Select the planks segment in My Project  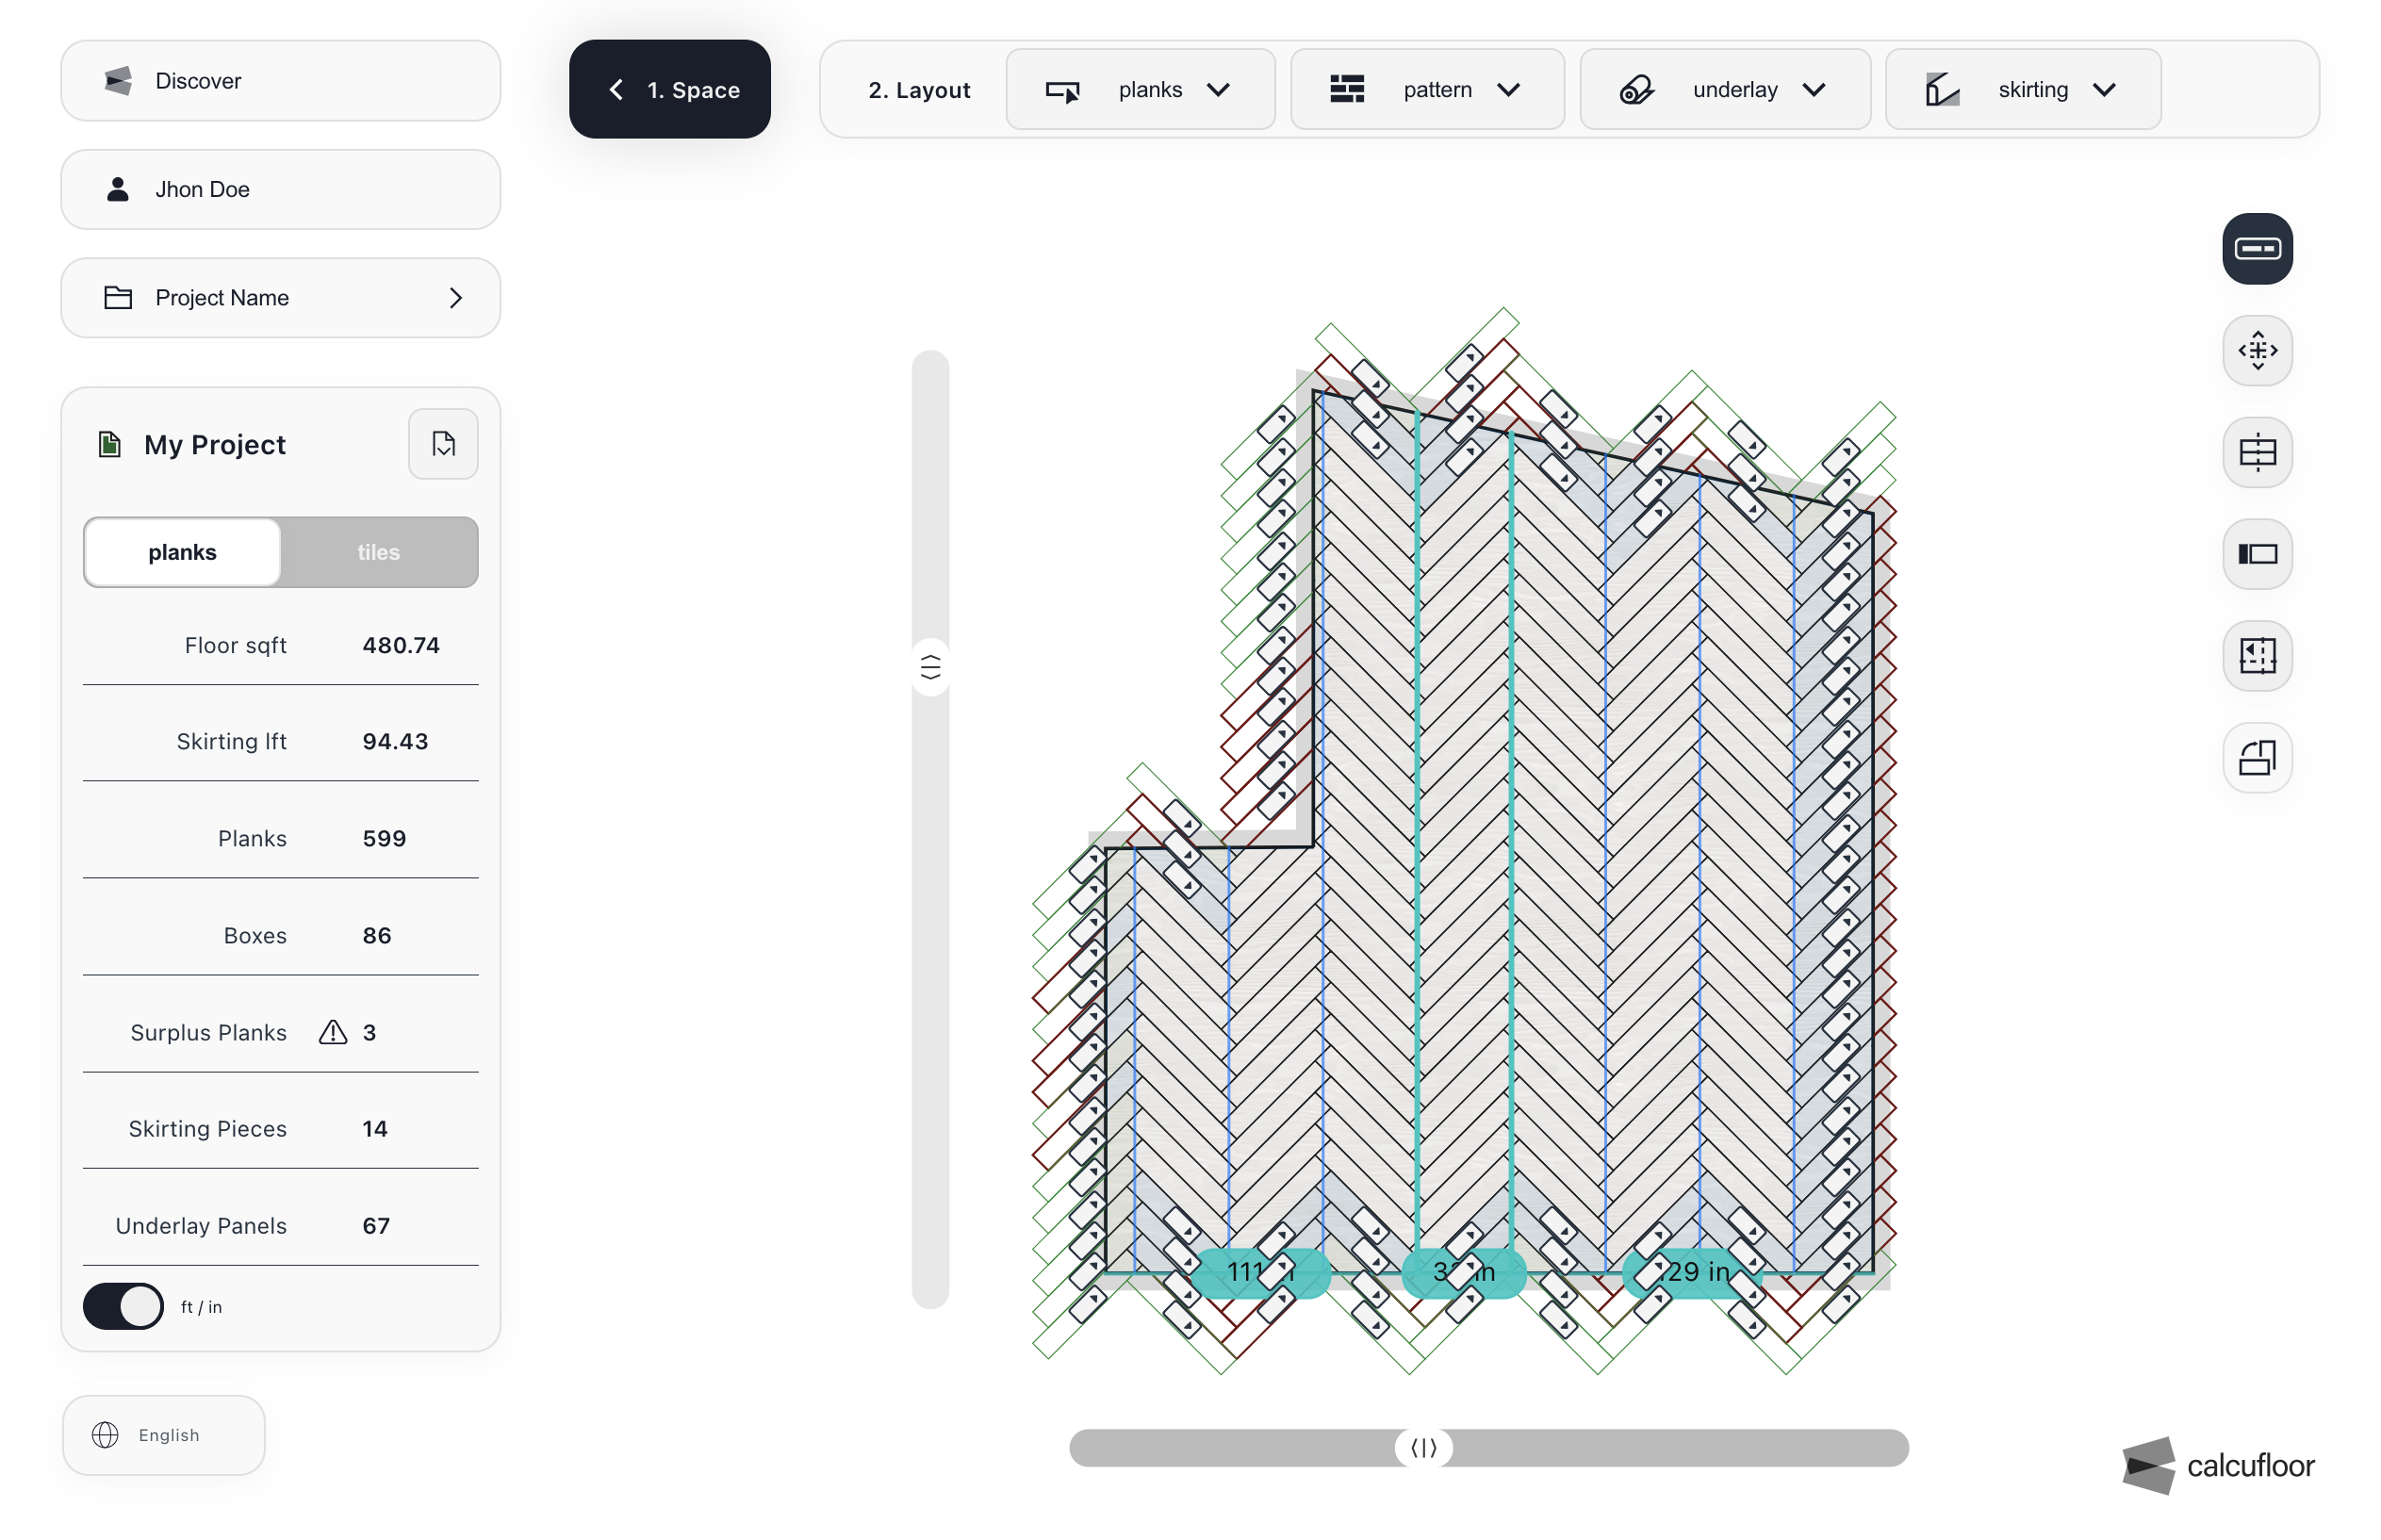pos(182,552)
